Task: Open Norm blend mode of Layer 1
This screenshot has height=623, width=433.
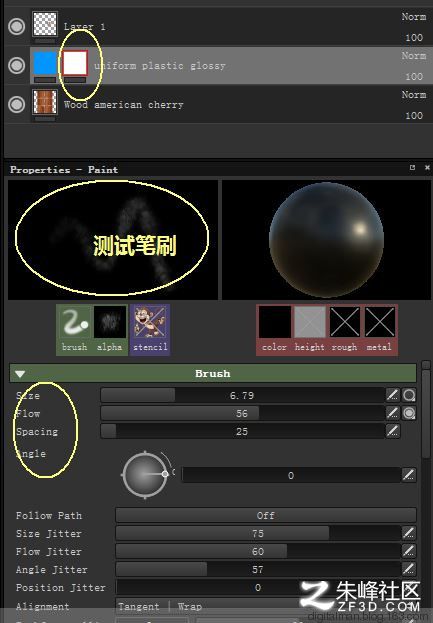Action: click(x=414, y=17)
